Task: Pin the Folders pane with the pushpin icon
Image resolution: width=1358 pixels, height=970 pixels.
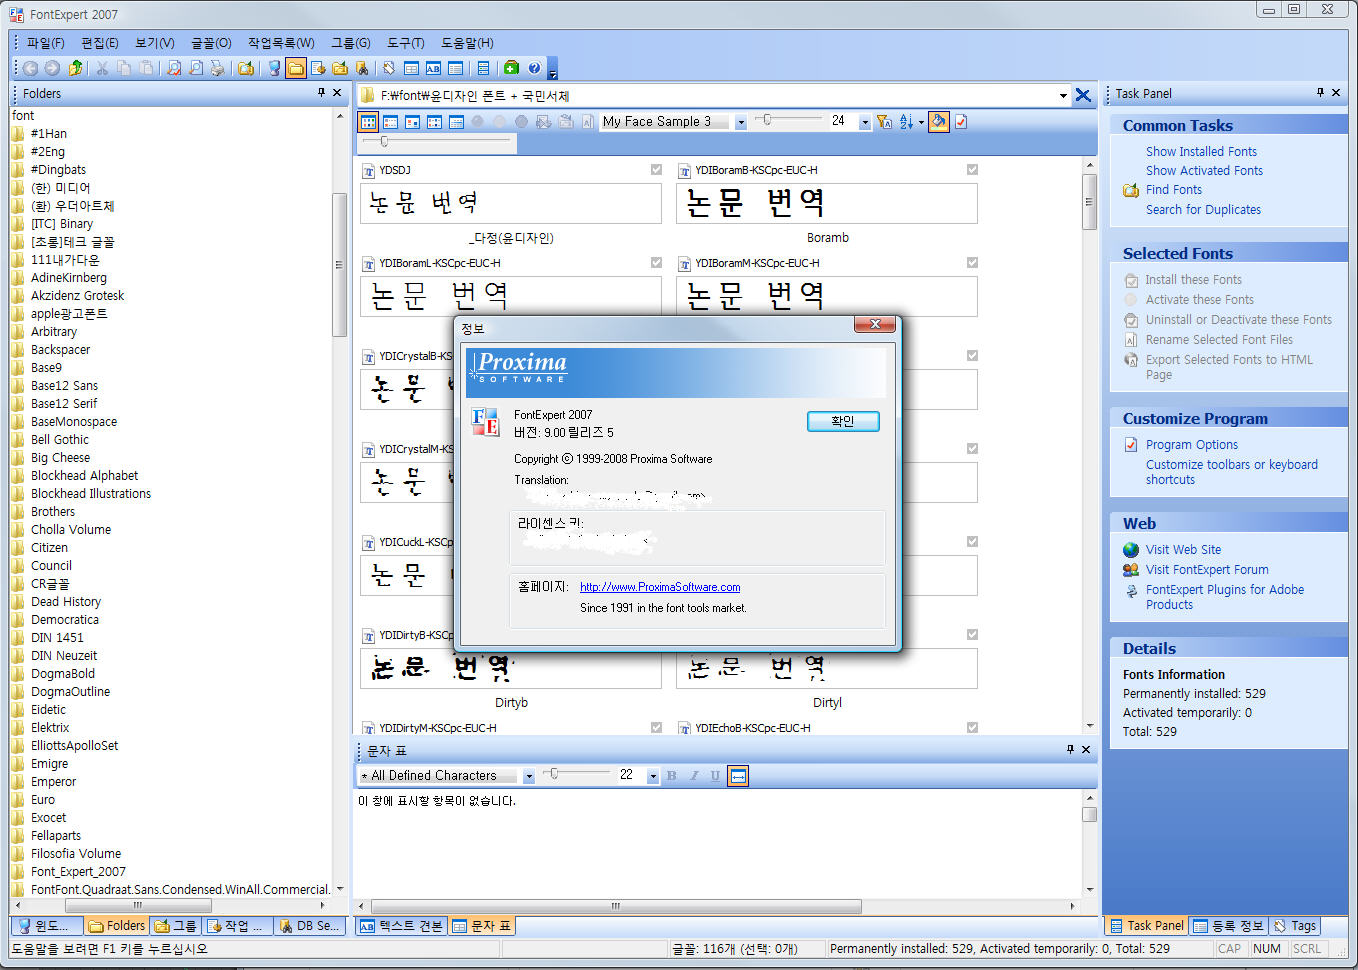Action: click(321, 92)
